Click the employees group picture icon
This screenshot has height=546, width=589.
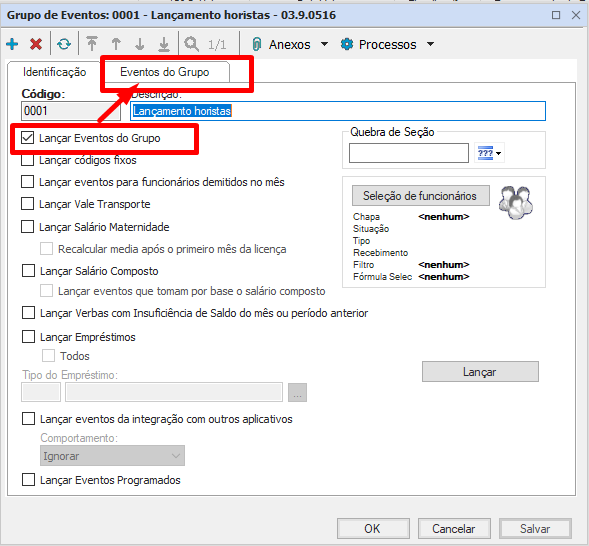516,203
